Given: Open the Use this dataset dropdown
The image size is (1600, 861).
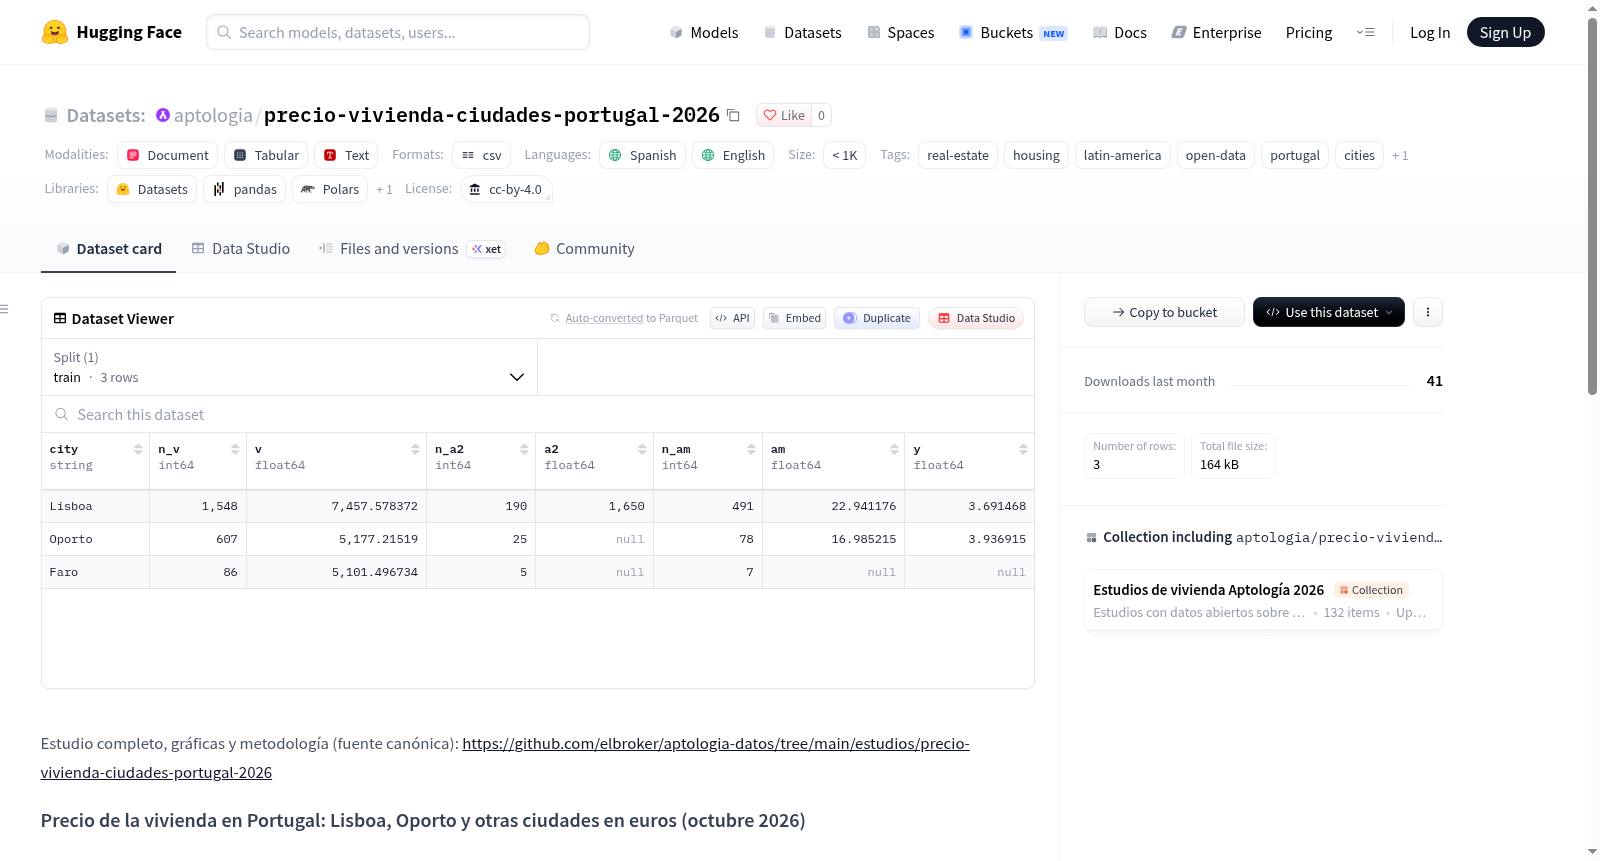Looking at the screenshot, I should 1328,312.
